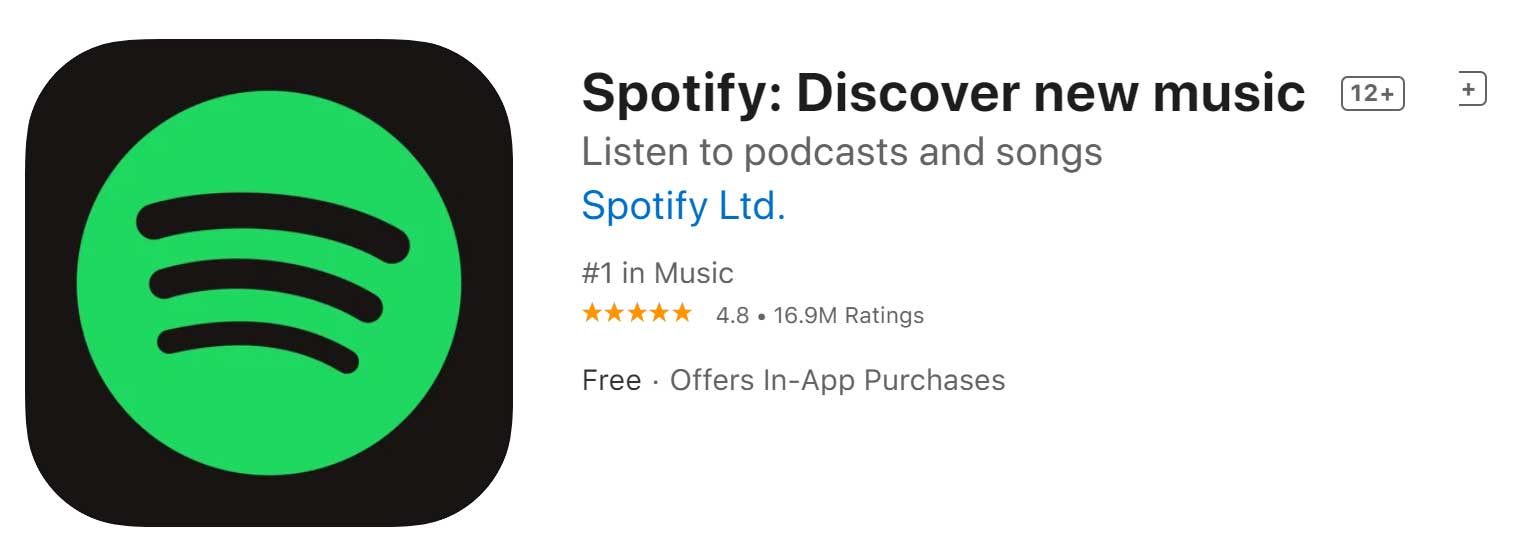The image size is (1517, 559).
Task: Open the 16.9M Ratings text
Action: click(848, 316)
